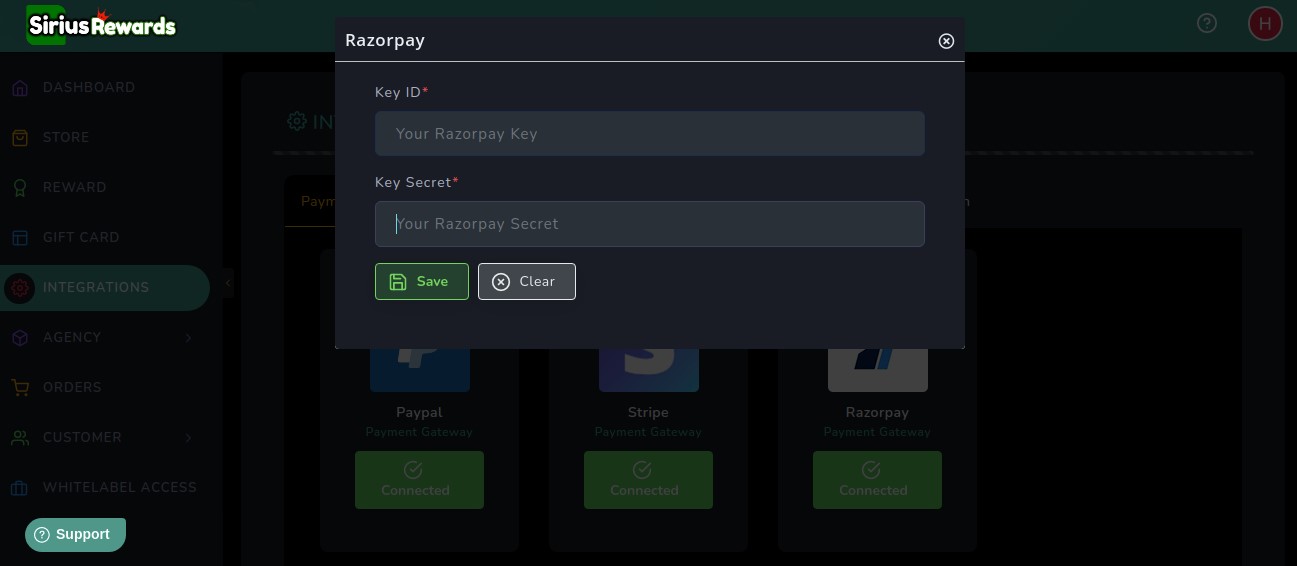Image resolution: width=1297 pixels, height=566 pixels.
Task: Click the Paypal card title
Action: (x=419, y=412)
